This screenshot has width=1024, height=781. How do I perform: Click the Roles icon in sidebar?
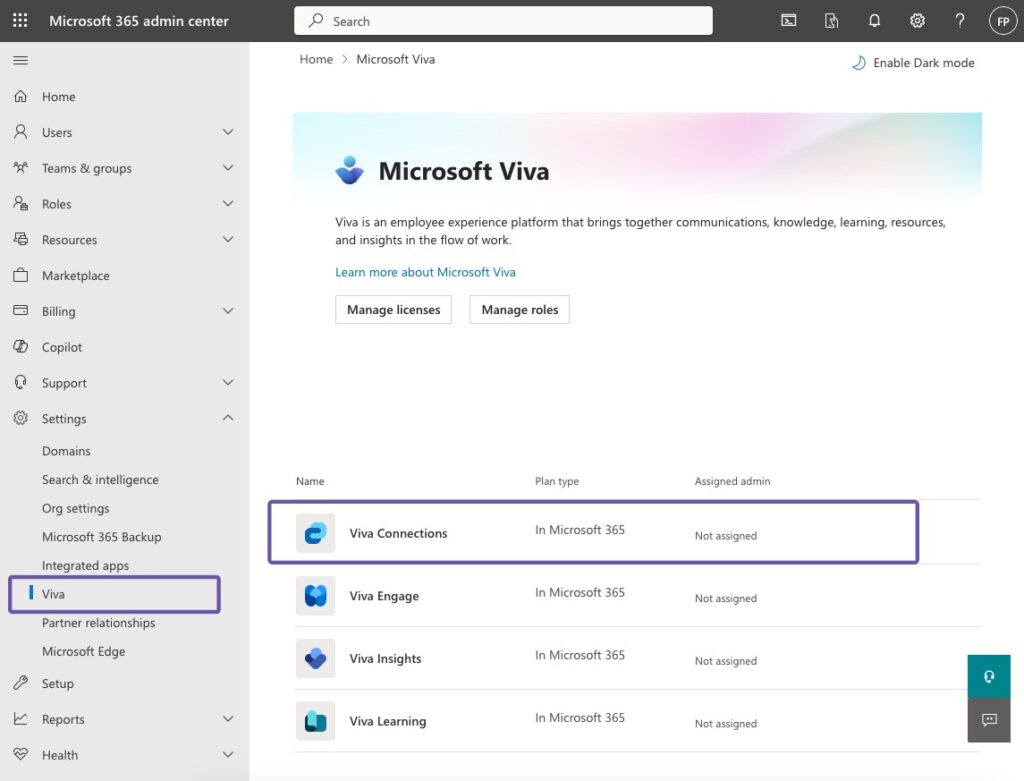pos(20,203)
